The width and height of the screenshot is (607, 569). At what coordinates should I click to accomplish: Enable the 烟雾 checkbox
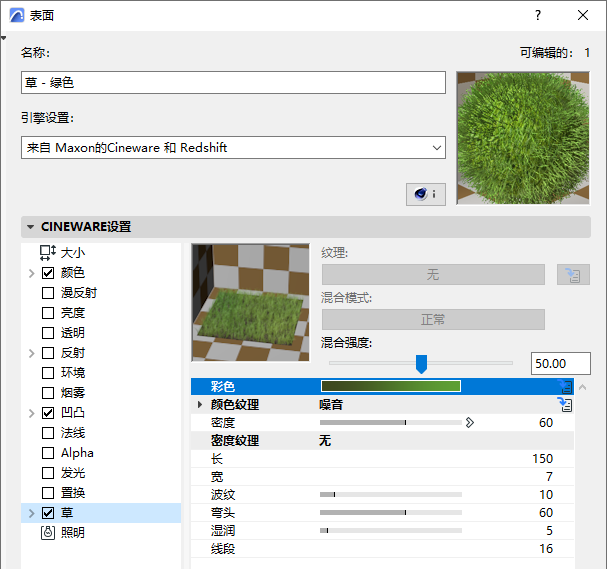[x=48, y=393]
